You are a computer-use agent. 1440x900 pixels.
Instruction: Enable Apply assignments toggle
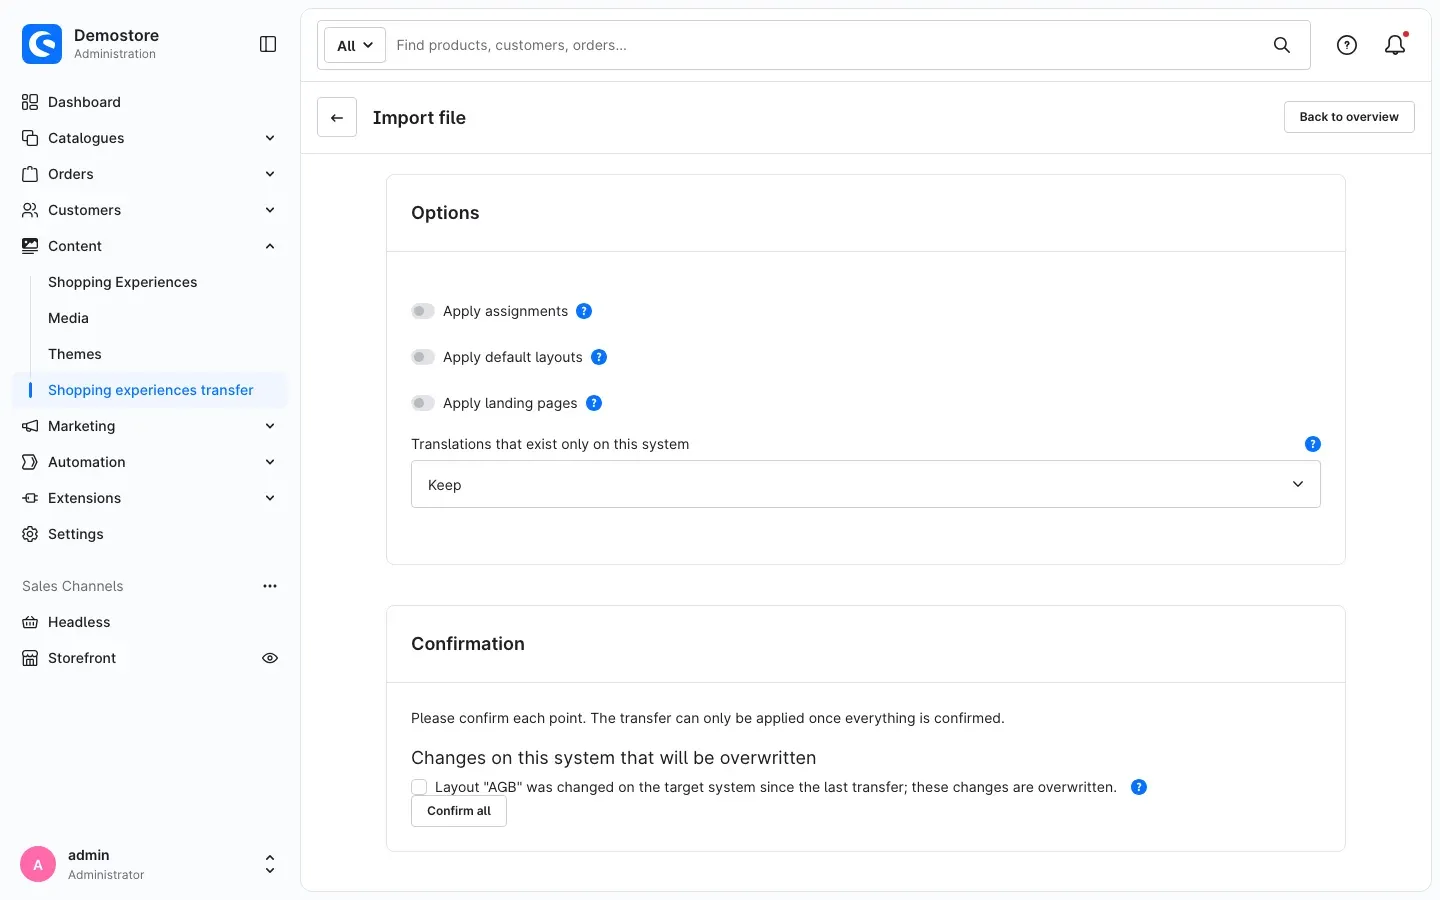pyautogui.click(x=423, y=311)
